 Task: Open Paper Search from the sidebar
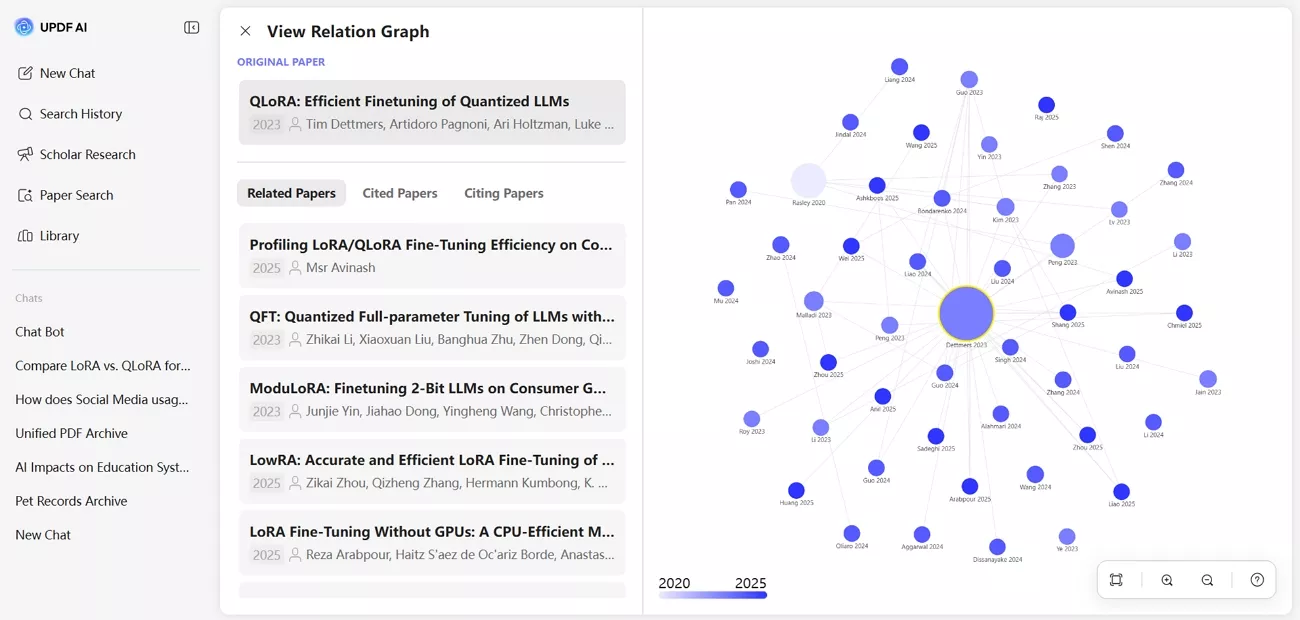77,195
